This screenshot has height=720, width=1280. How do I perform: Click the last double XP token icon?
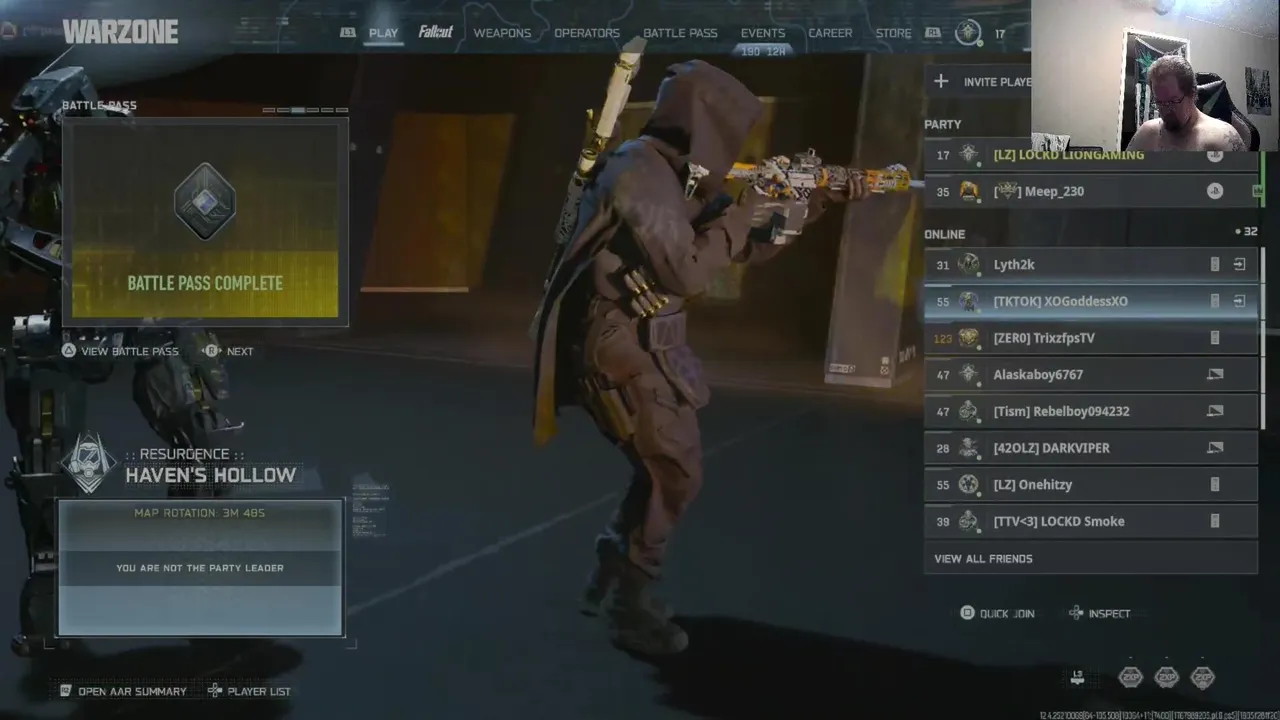(1202, 678)
